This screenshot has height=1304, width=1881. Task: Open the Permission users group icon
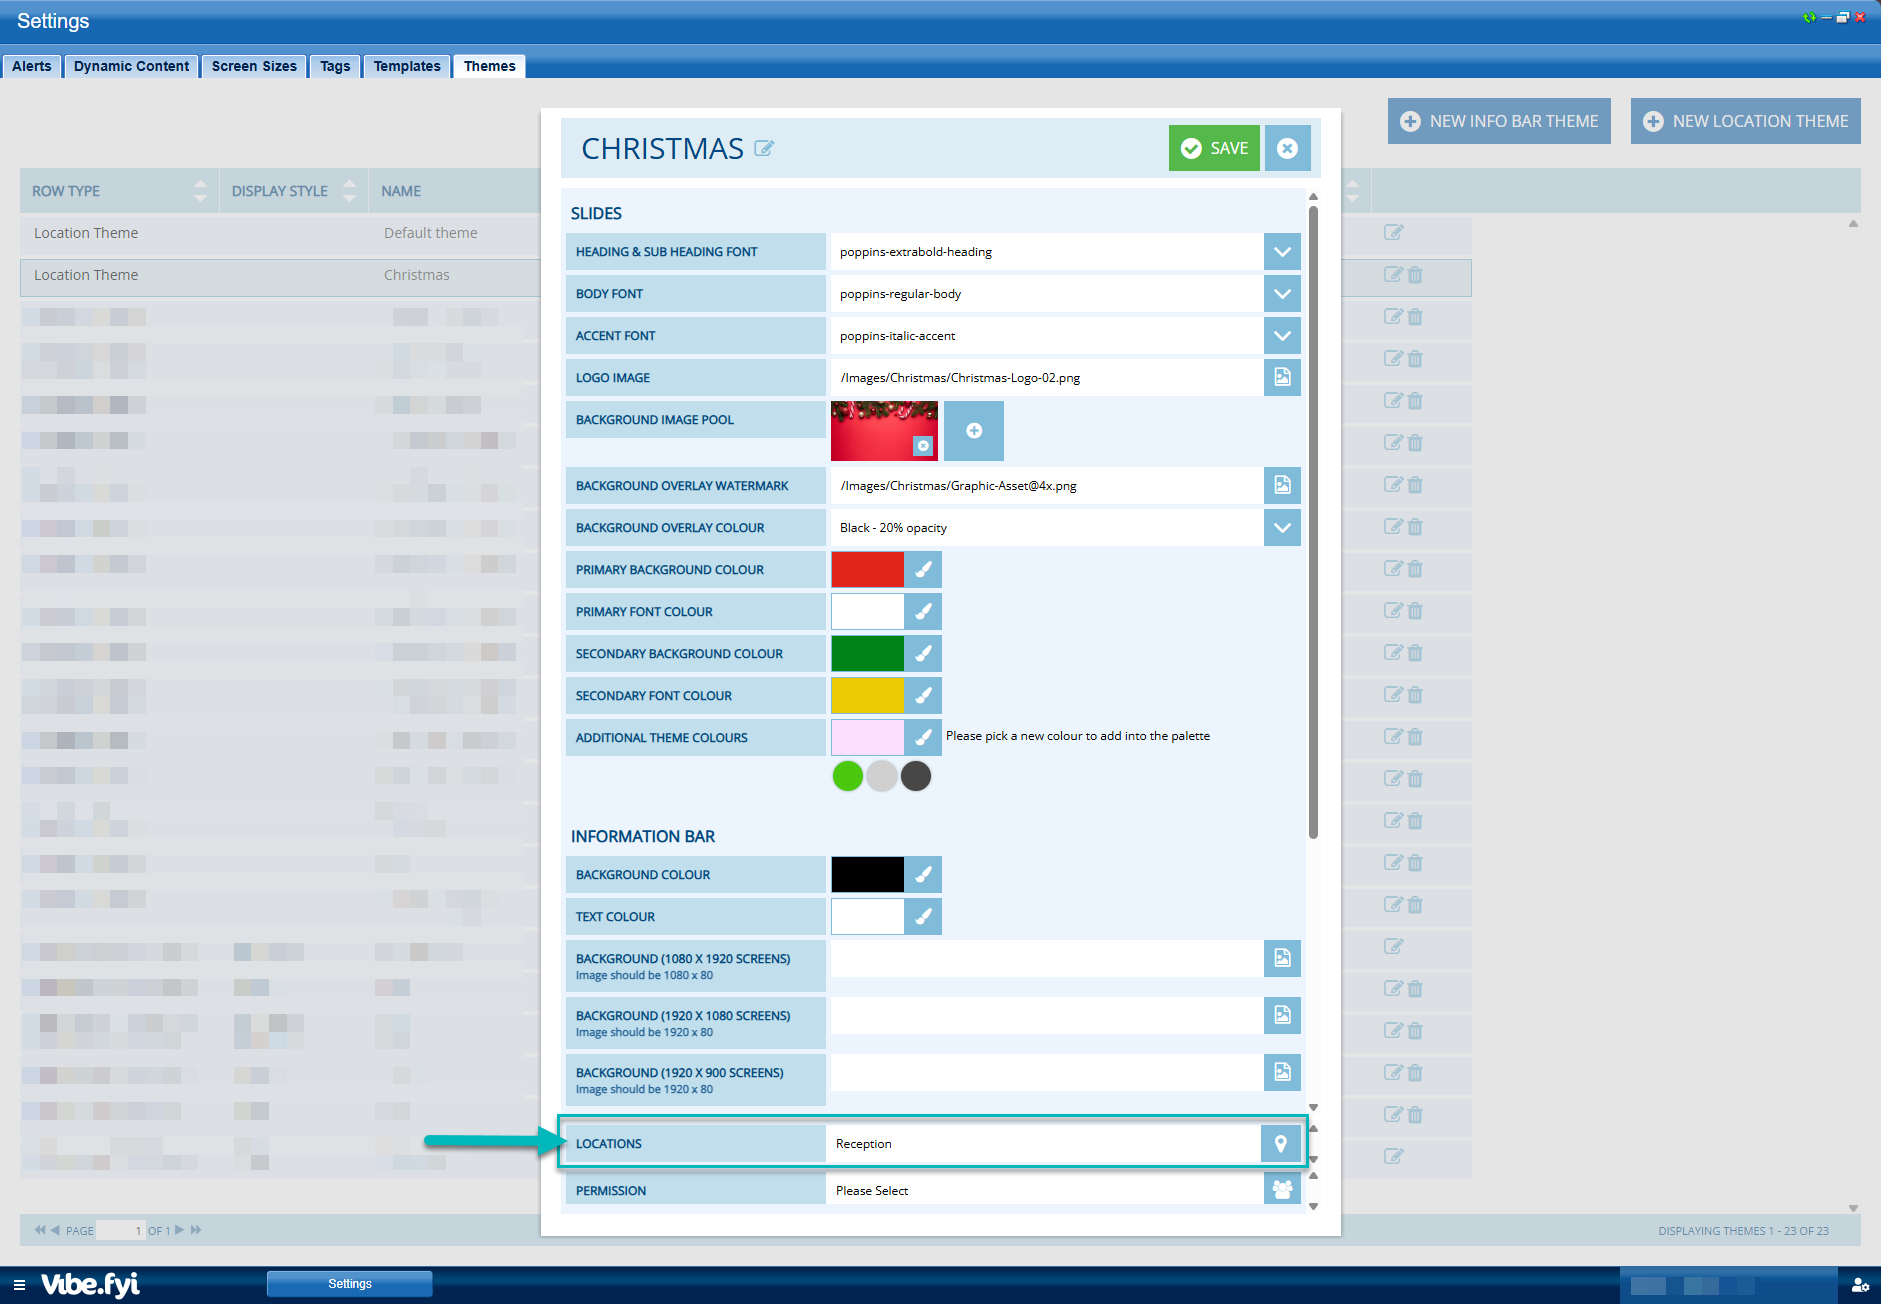point(1282,1190)
